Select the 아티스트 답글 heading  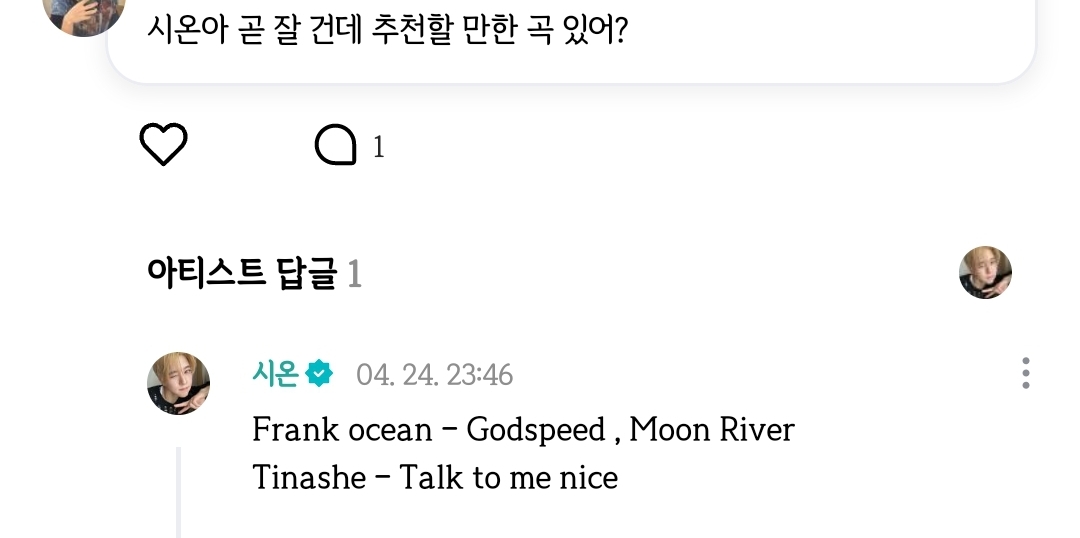pos(242,272)
